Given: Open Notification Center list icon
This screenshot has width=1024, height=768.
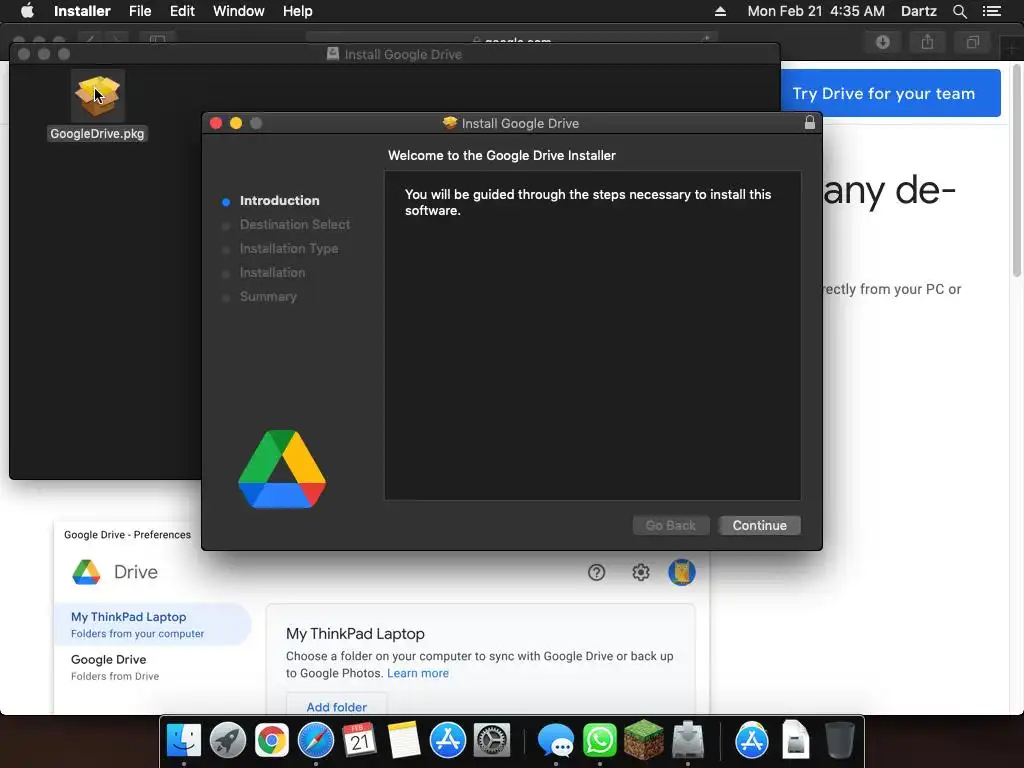Looking at the screenshot, I should click(991, 11).
